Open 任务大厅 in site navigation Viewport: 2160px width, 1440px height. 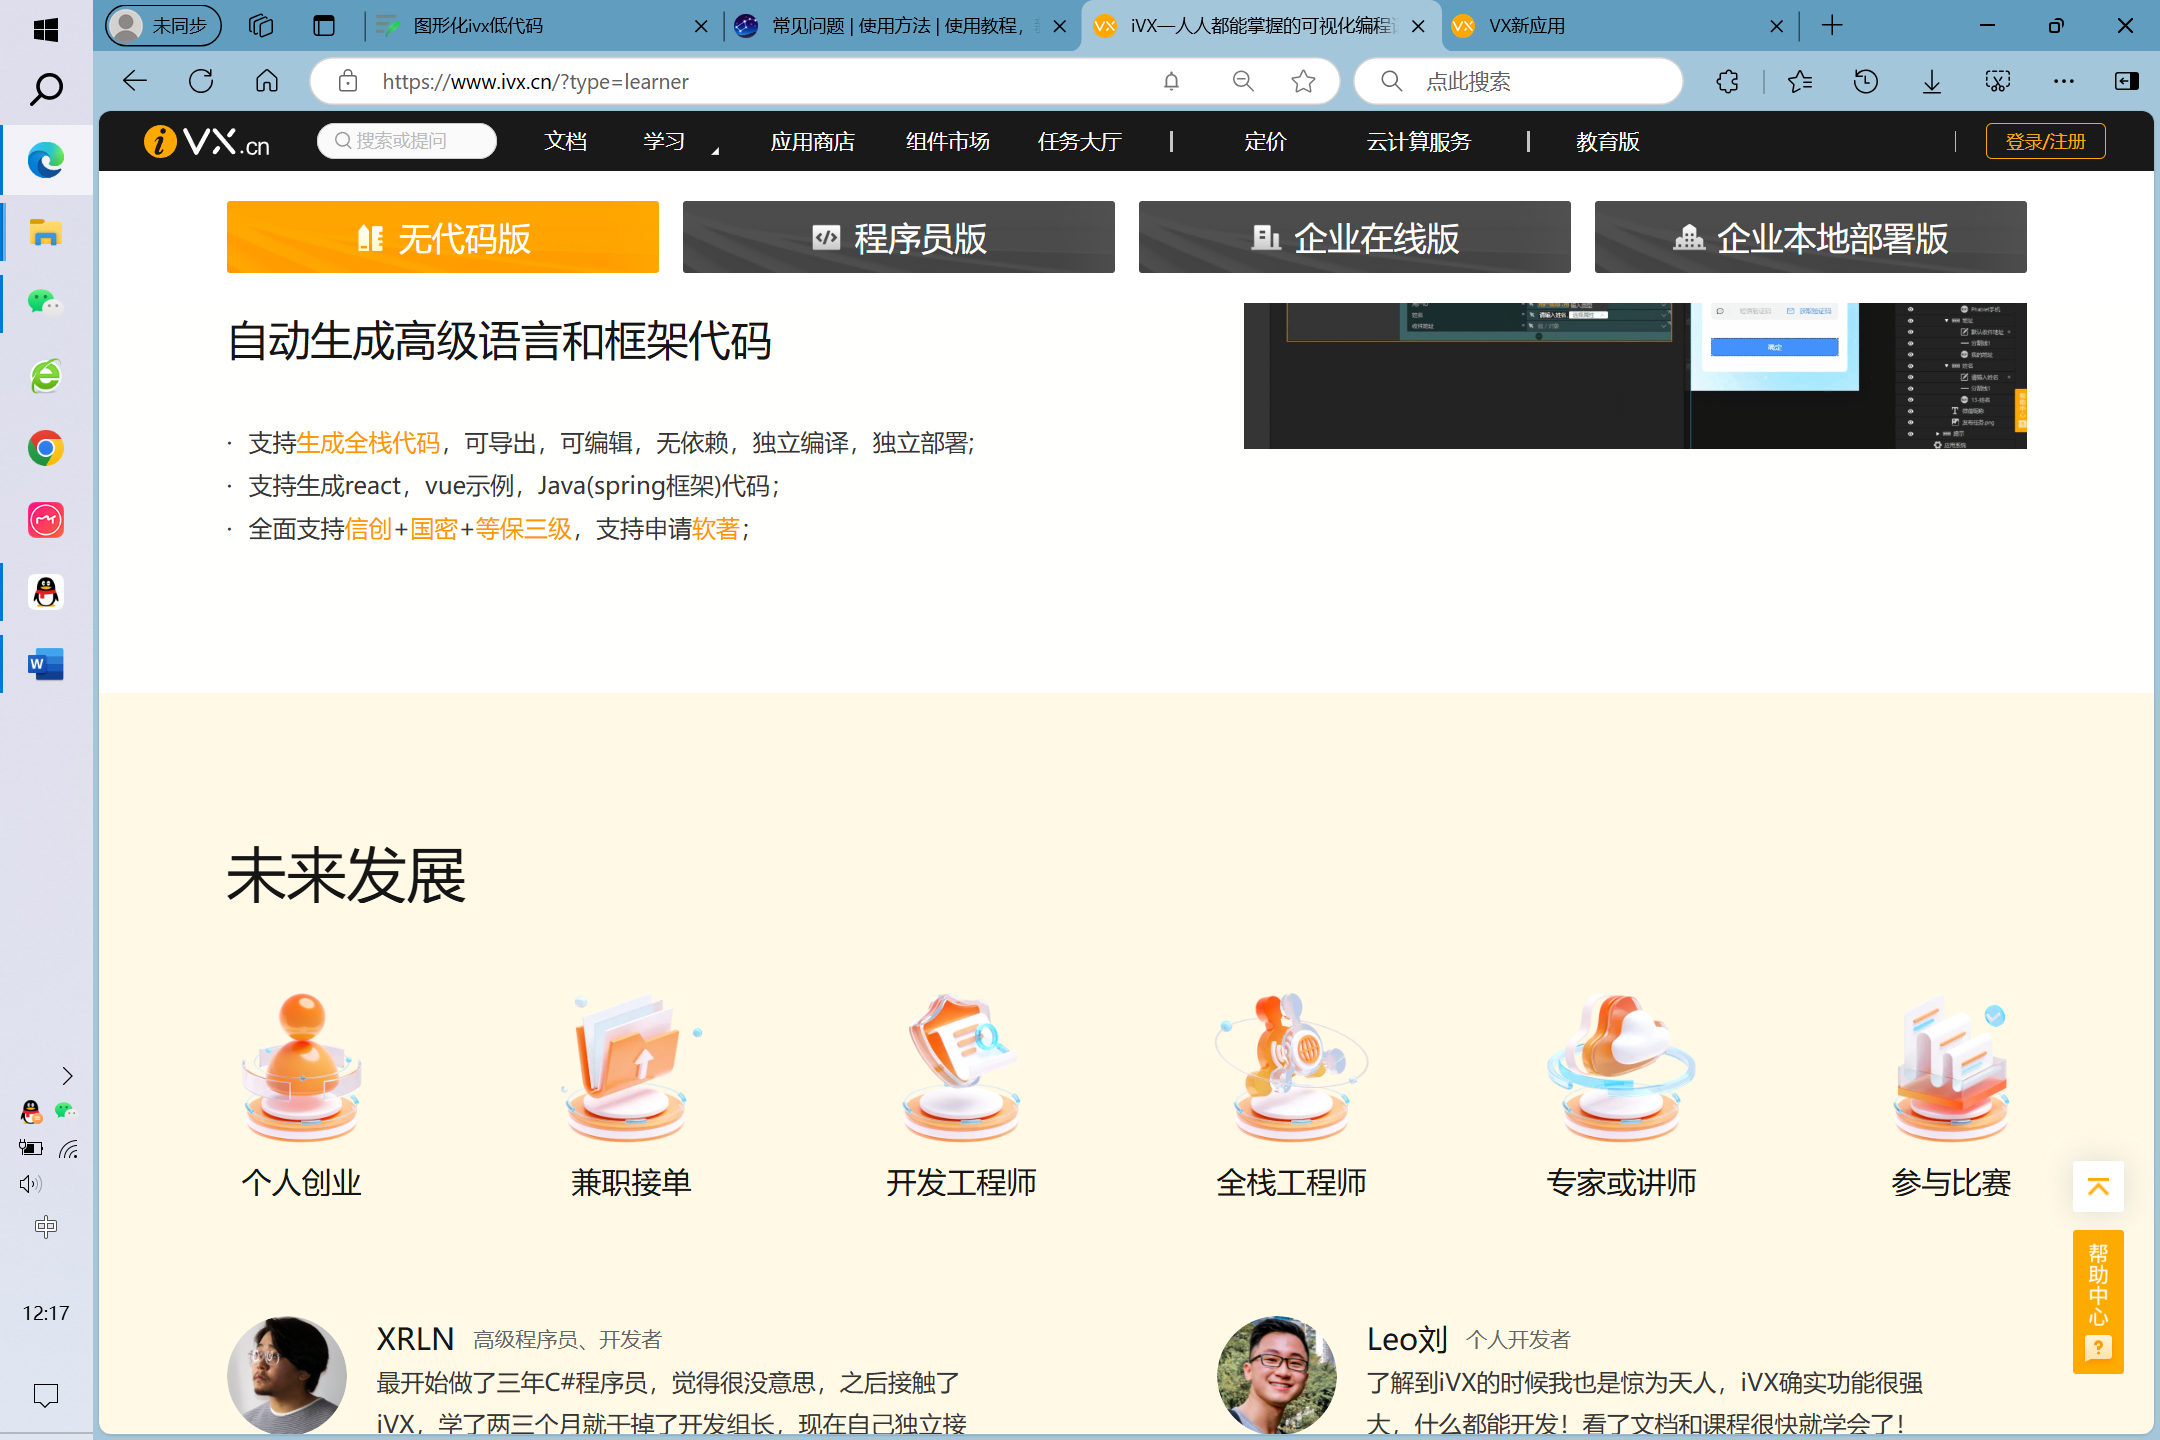(x=1079, y=142)
